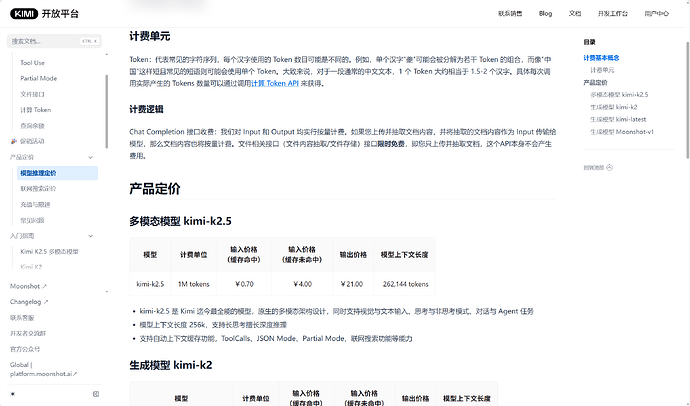The height and width of the screenshot is (406, 690).
Task: Click the sidebar's vertical scrollbar thumb
Action: coord(106,111)
